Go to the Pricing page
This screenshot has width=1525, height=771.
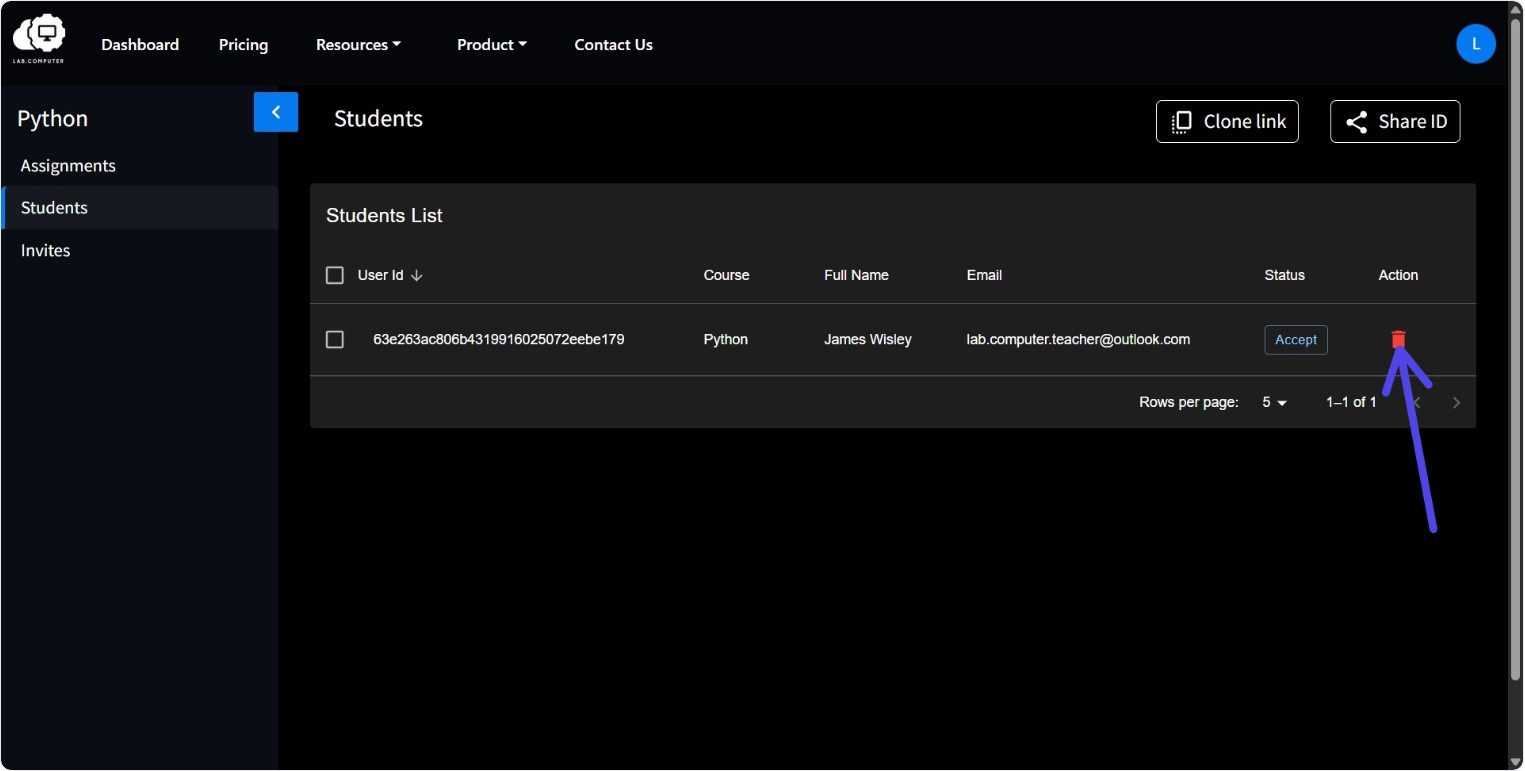(x=243, y=44)
